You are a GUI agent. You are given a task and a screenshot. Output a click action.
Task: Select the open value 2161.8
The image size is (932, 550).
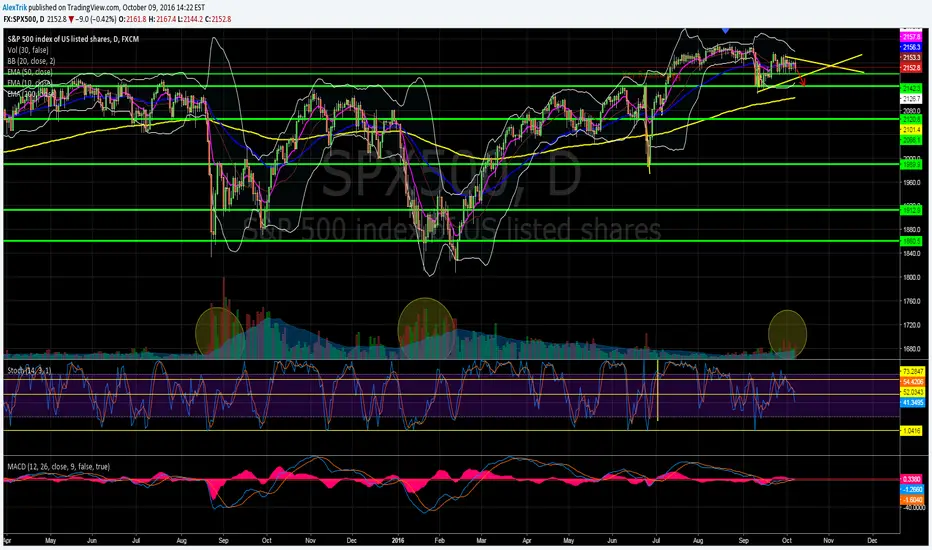(x=136, y=19)
